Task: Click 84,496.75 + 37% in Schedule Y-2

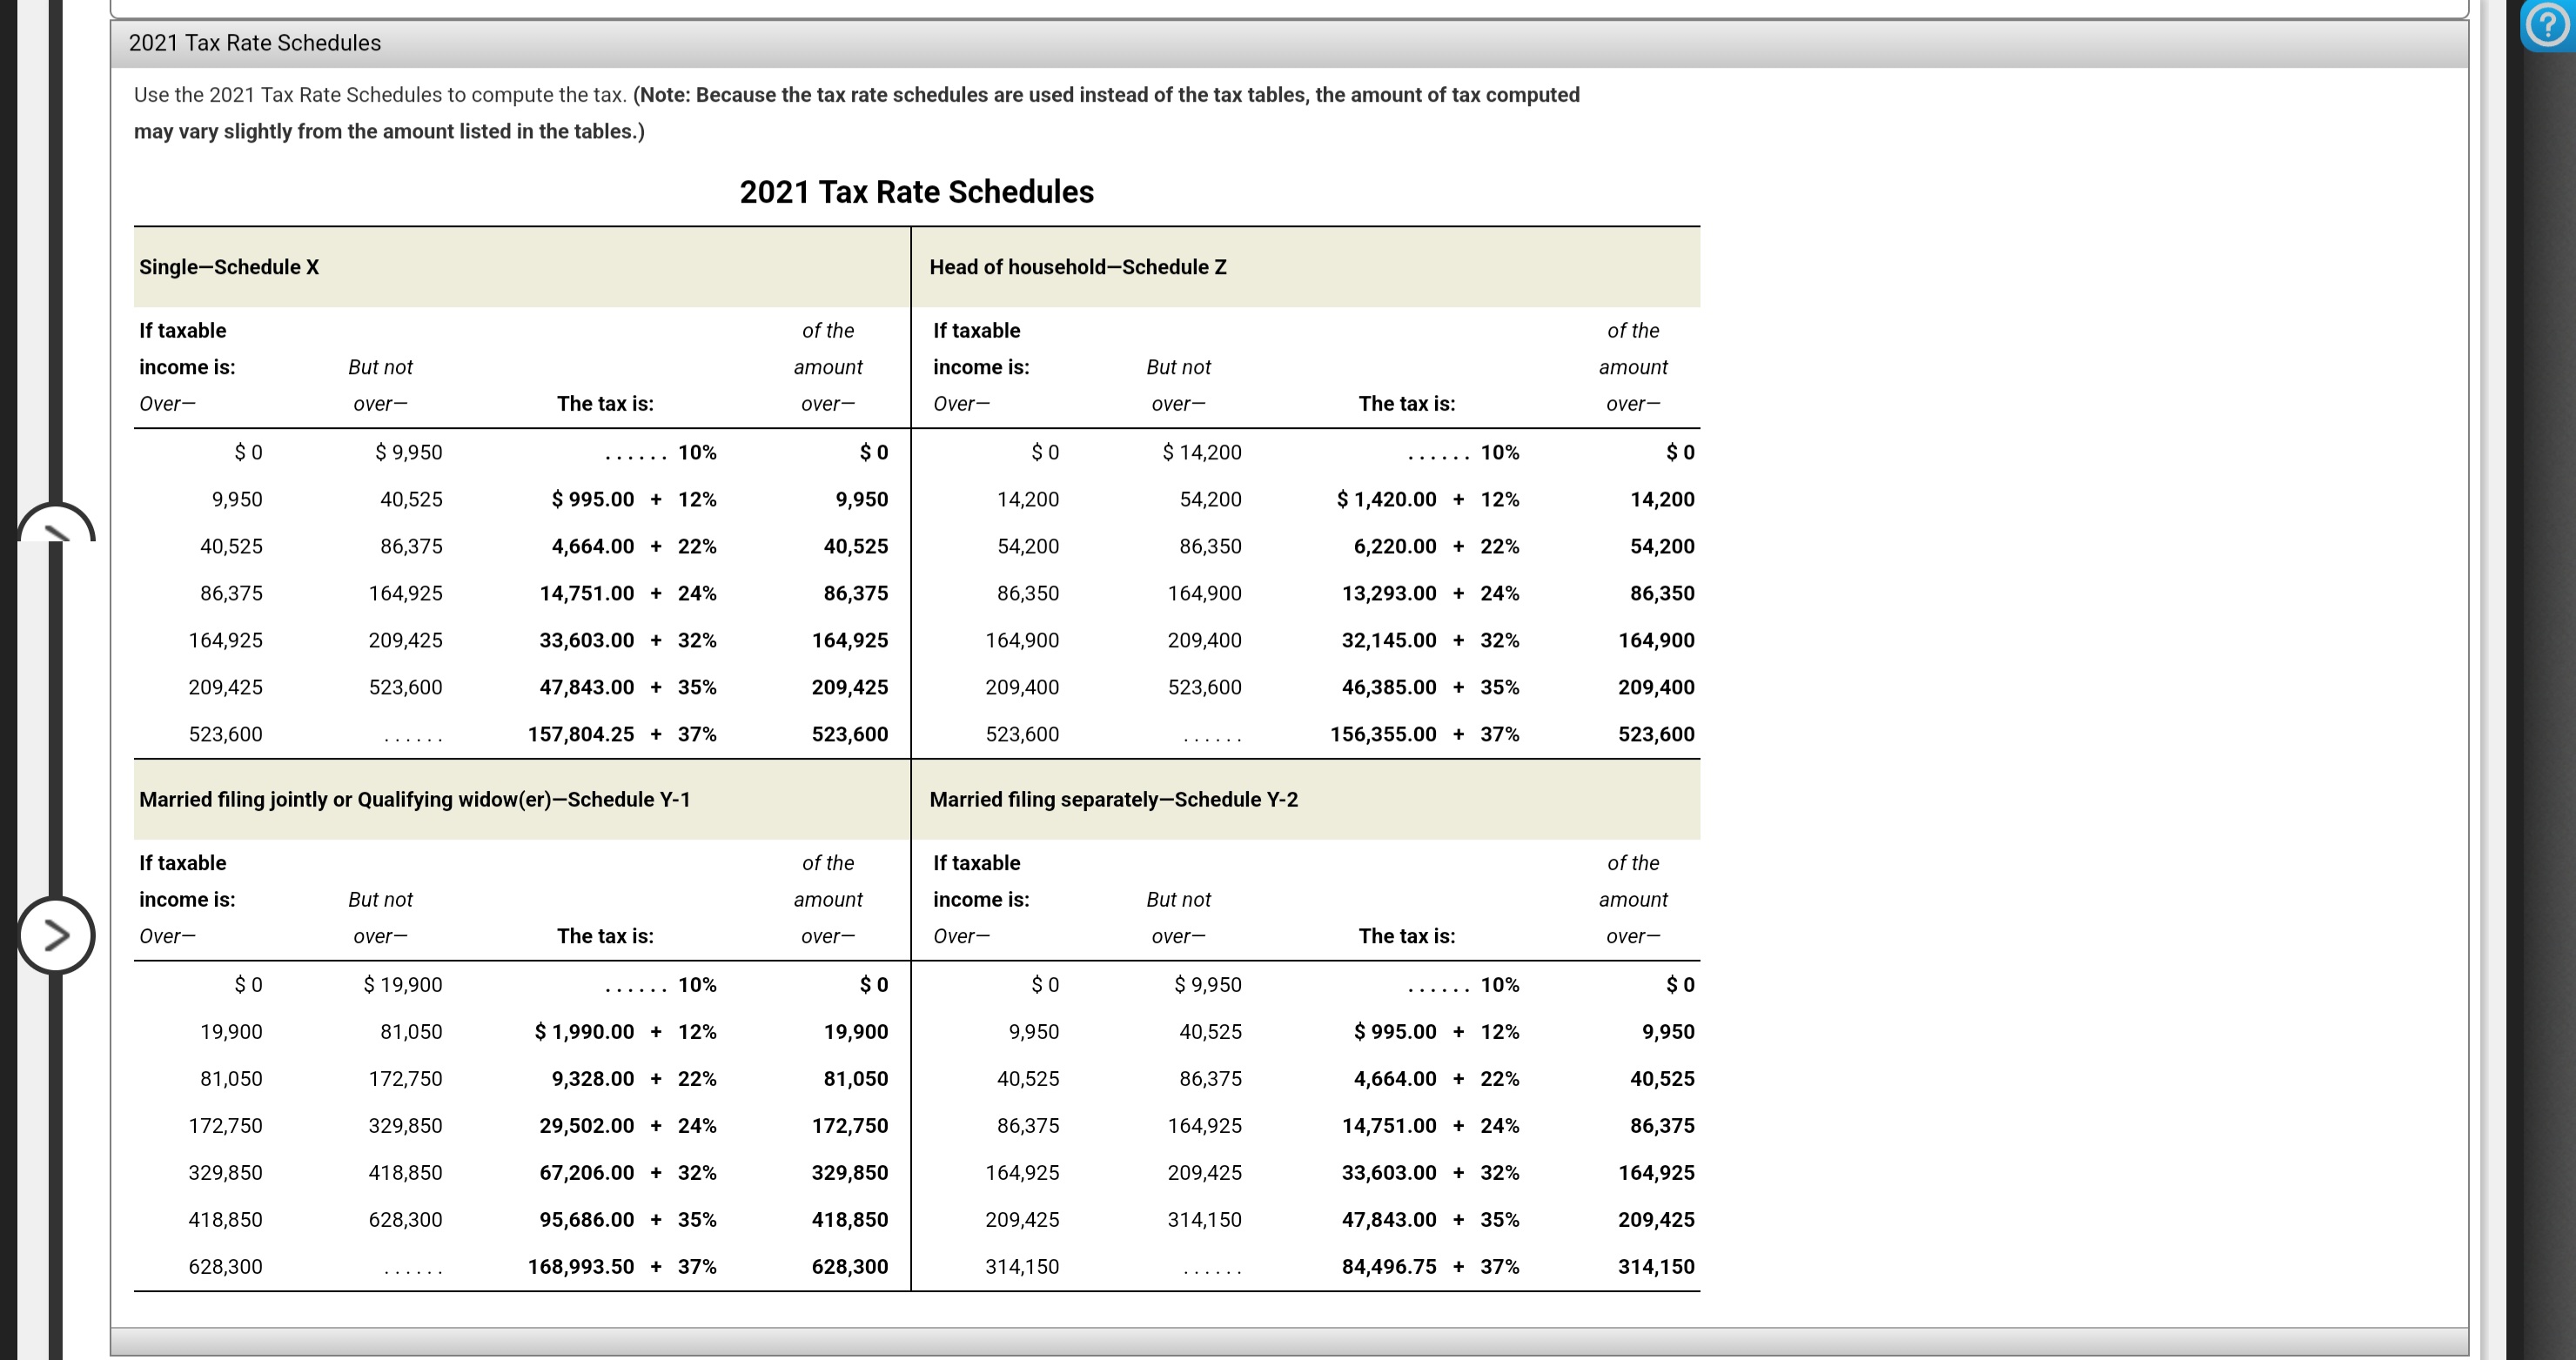Action: [x=1429, y=1266]
